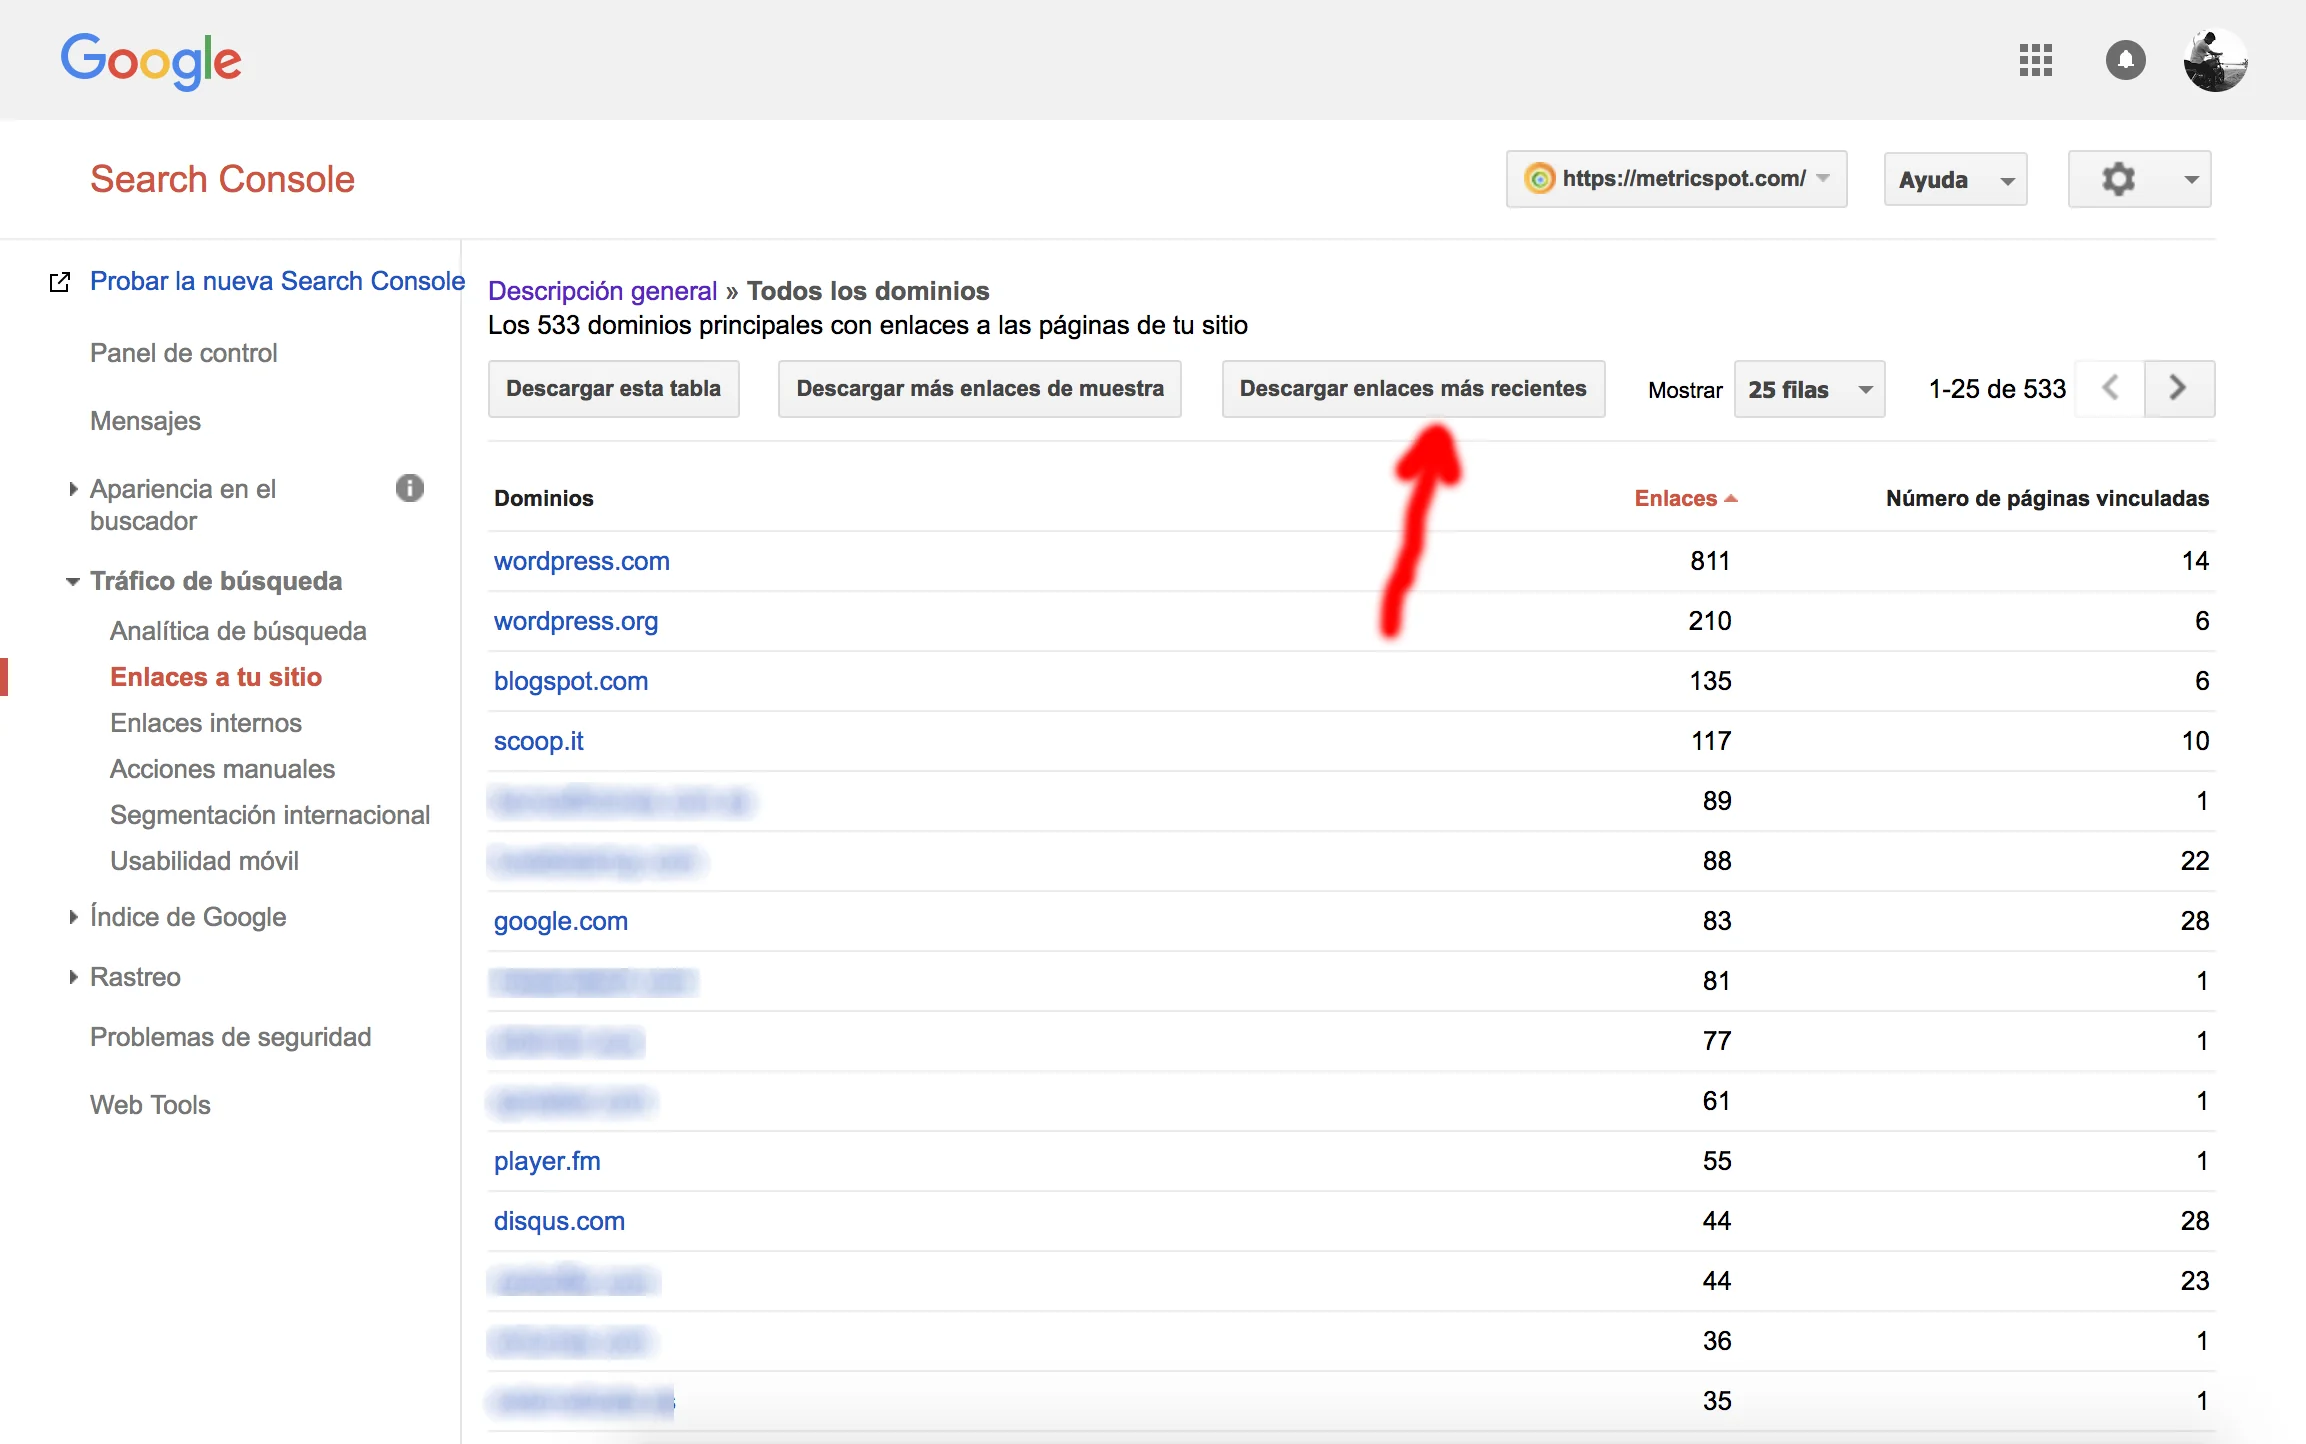Click the 210 links value

[1710, 621]
